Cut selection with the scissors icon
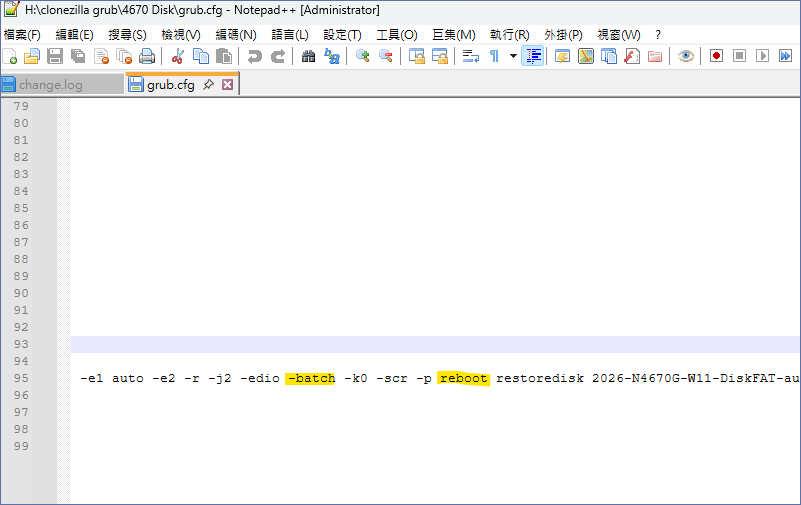This screenshot has width=801, height=505. 178,57
